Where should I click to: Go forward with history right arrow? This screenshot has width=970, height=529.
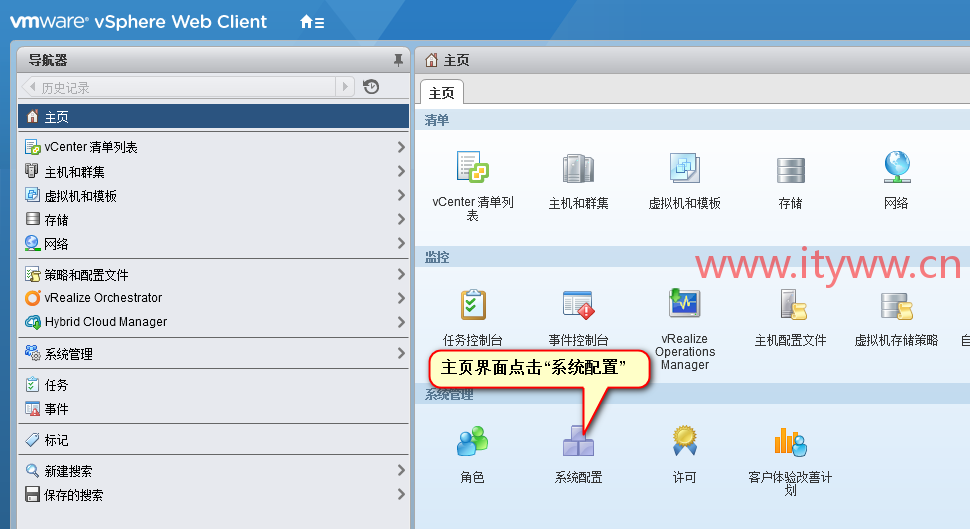pyautogui.click(x=345, y=87)
